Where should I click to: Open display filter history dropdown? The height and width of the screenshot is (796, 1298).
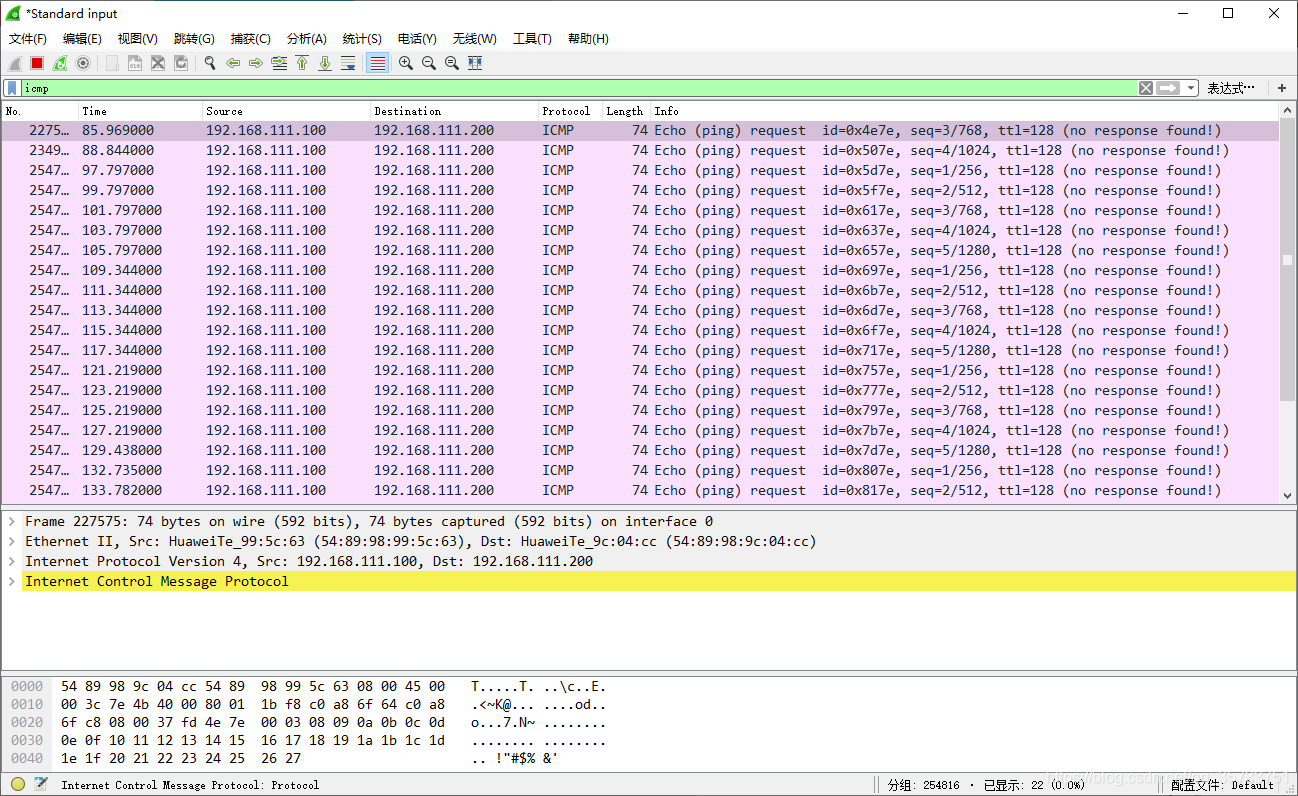pyautogui.click(x=1191, y=88)
